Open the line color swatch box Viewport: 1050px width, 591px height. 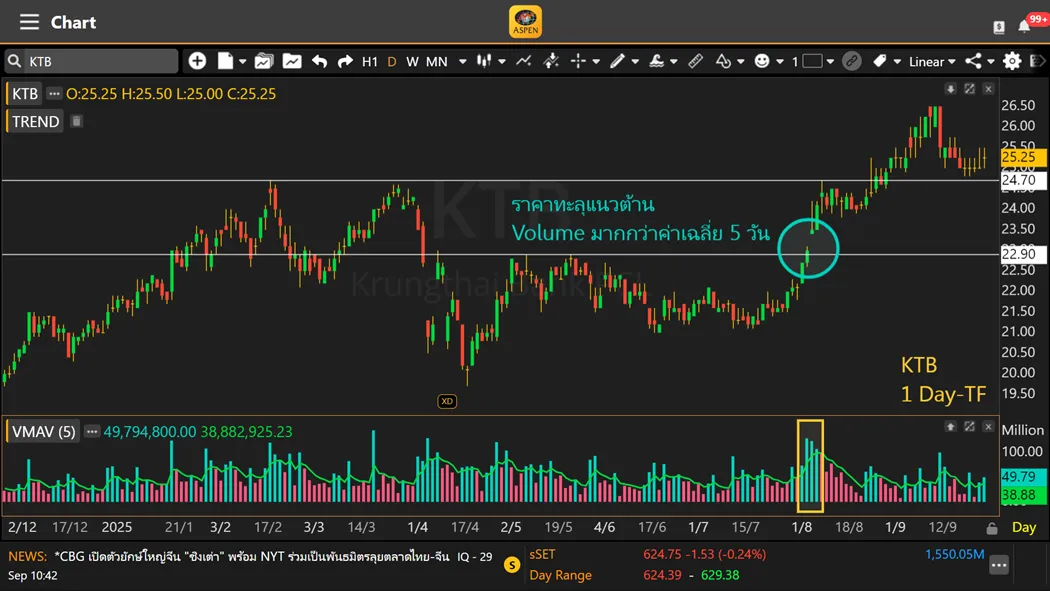pos(812,61)
